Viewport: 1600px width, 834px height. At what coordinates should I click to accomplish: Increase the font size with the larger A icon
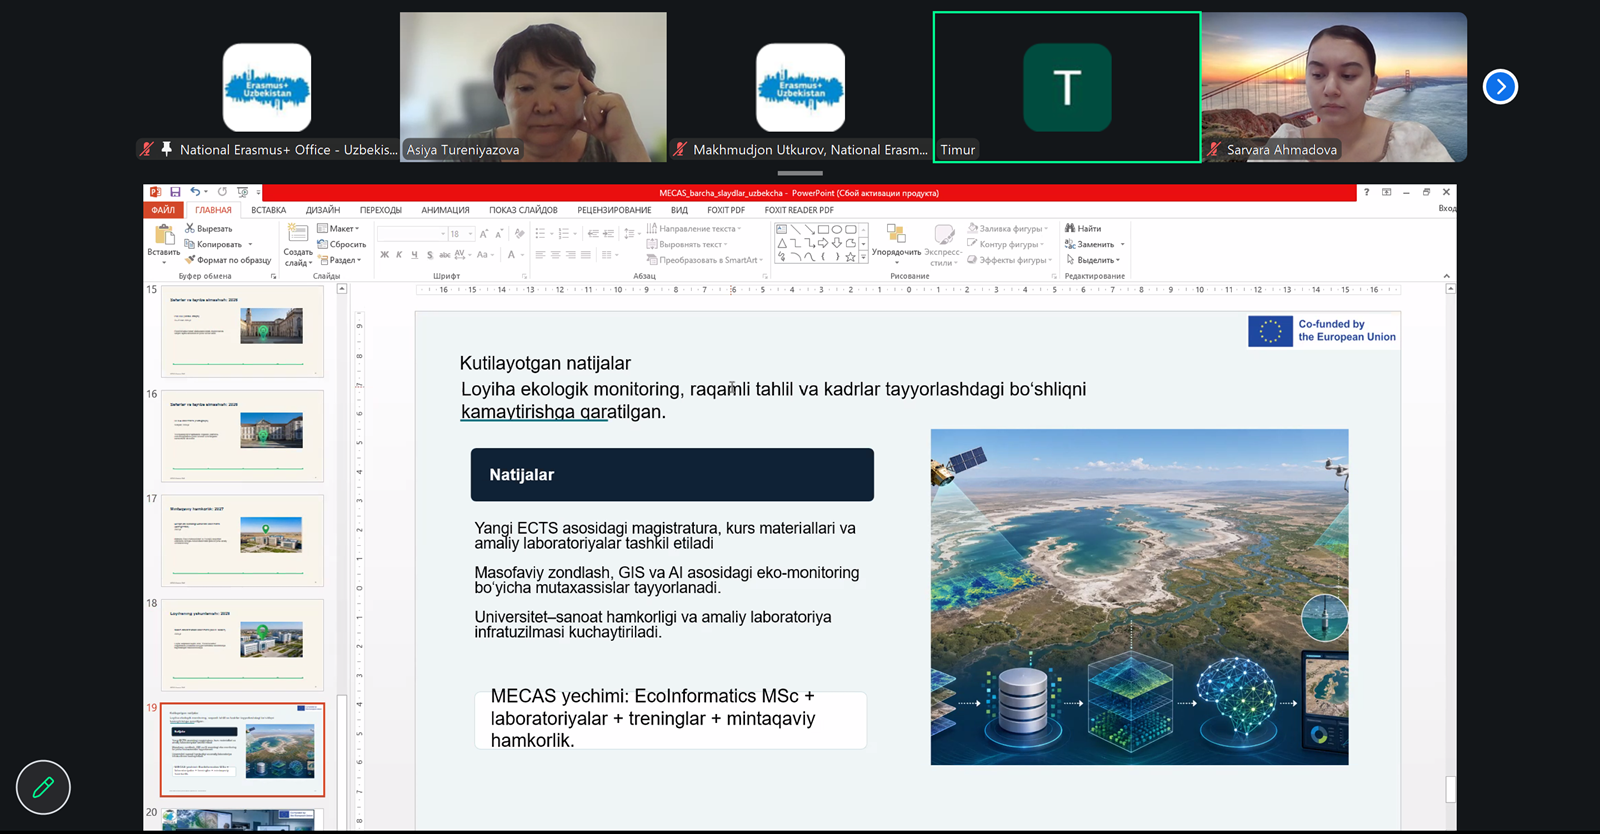[484, 234]
